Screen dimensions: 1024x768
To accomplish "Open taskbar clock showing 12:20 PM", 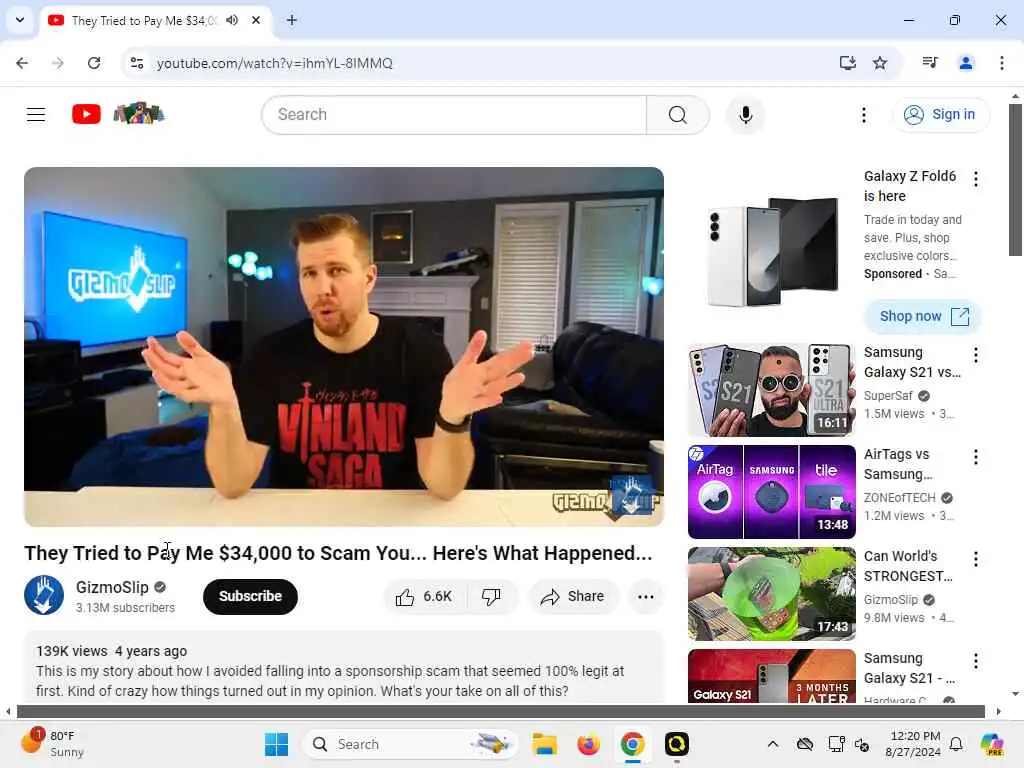I will click(914, 744).
